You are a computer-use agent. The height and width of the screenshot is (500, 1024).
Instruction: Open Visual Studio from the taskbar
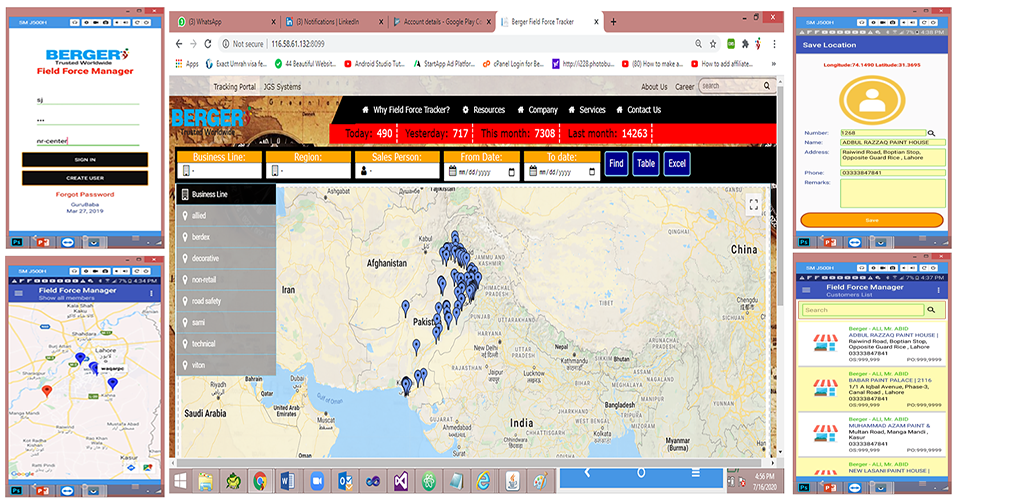click(400, 482)
